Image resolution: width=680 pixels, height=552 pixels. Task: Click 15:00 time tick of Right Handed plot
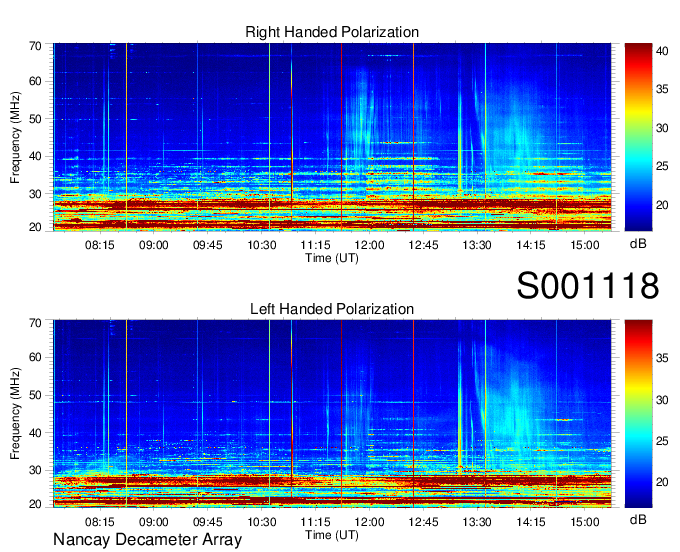pyautogui.click(x=585, y=245)
